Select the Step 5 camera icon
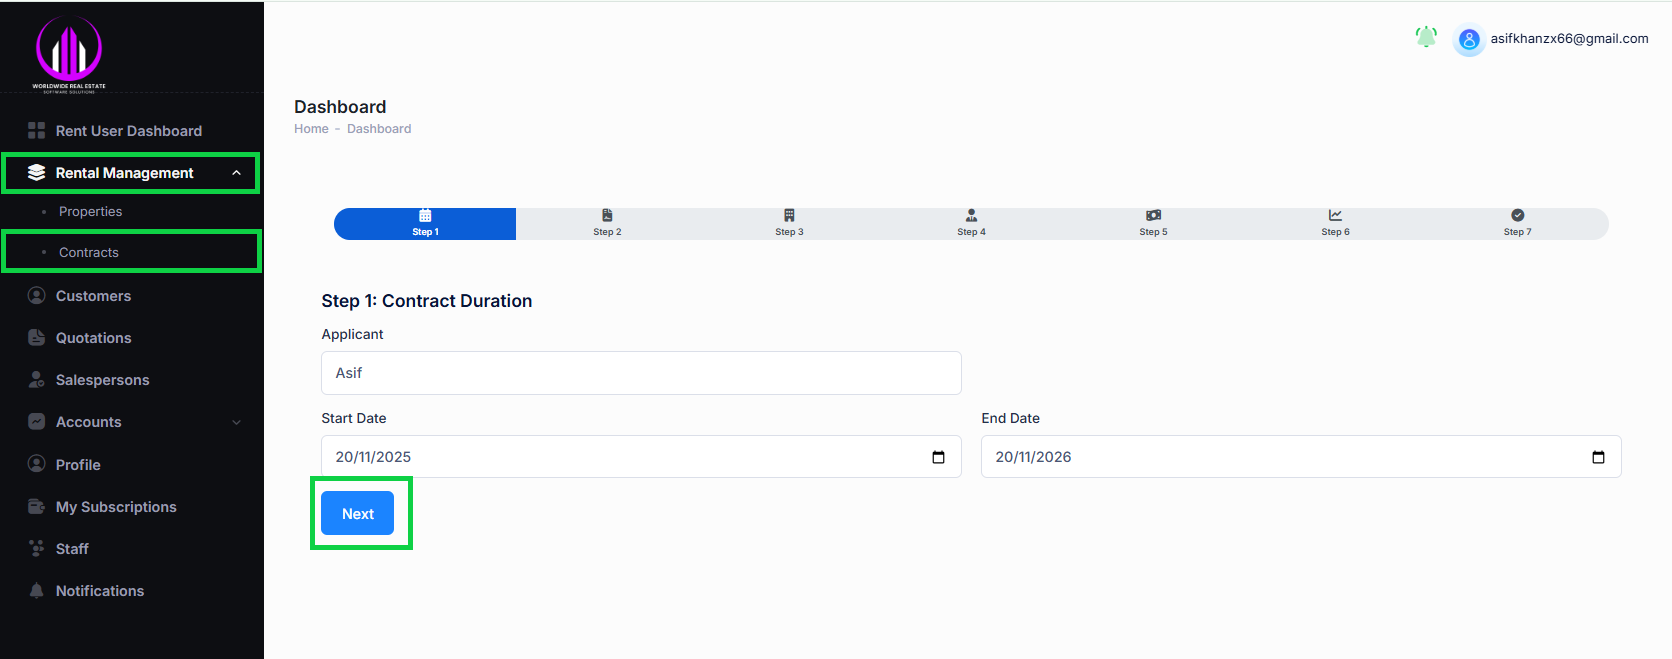Screen dimensions: 1672x659 tap(1153, 215)
